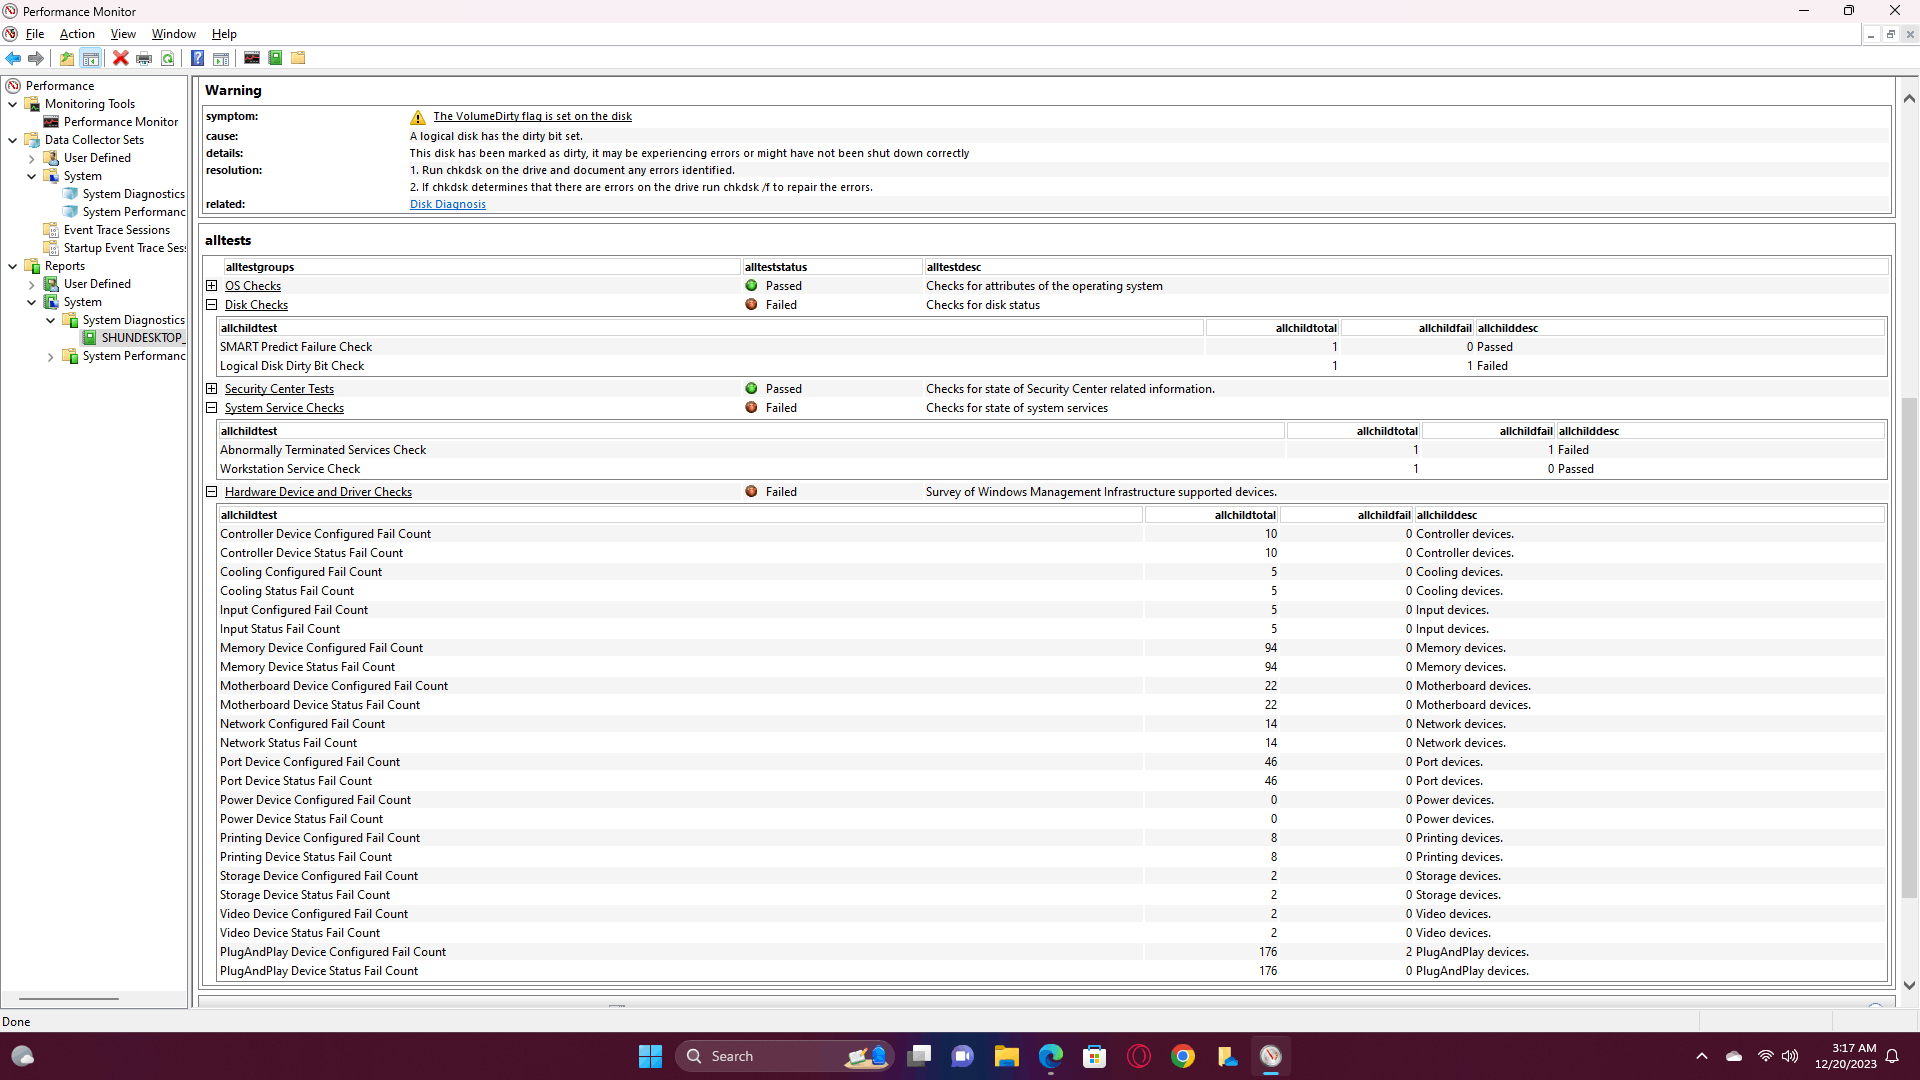This screenshot has width=1920, height=1080.
Task: Click the Print toolbar icon
Action: [144, 58]
